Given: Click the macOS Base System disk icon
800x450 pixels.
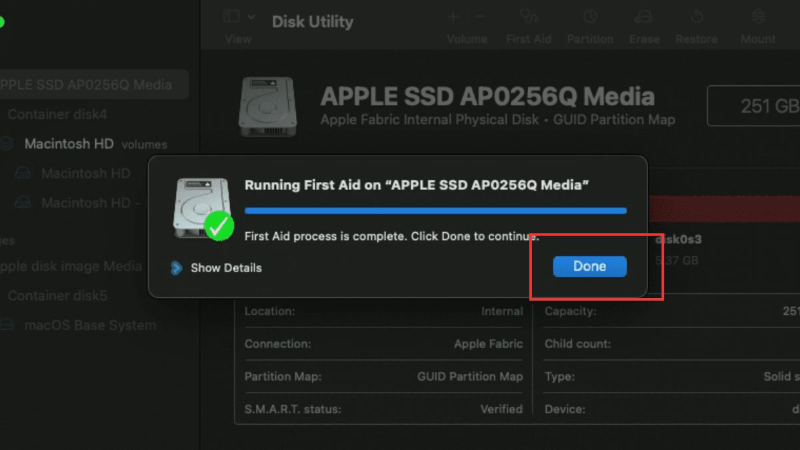Looking at the screenshot, I should click(6, 325).
